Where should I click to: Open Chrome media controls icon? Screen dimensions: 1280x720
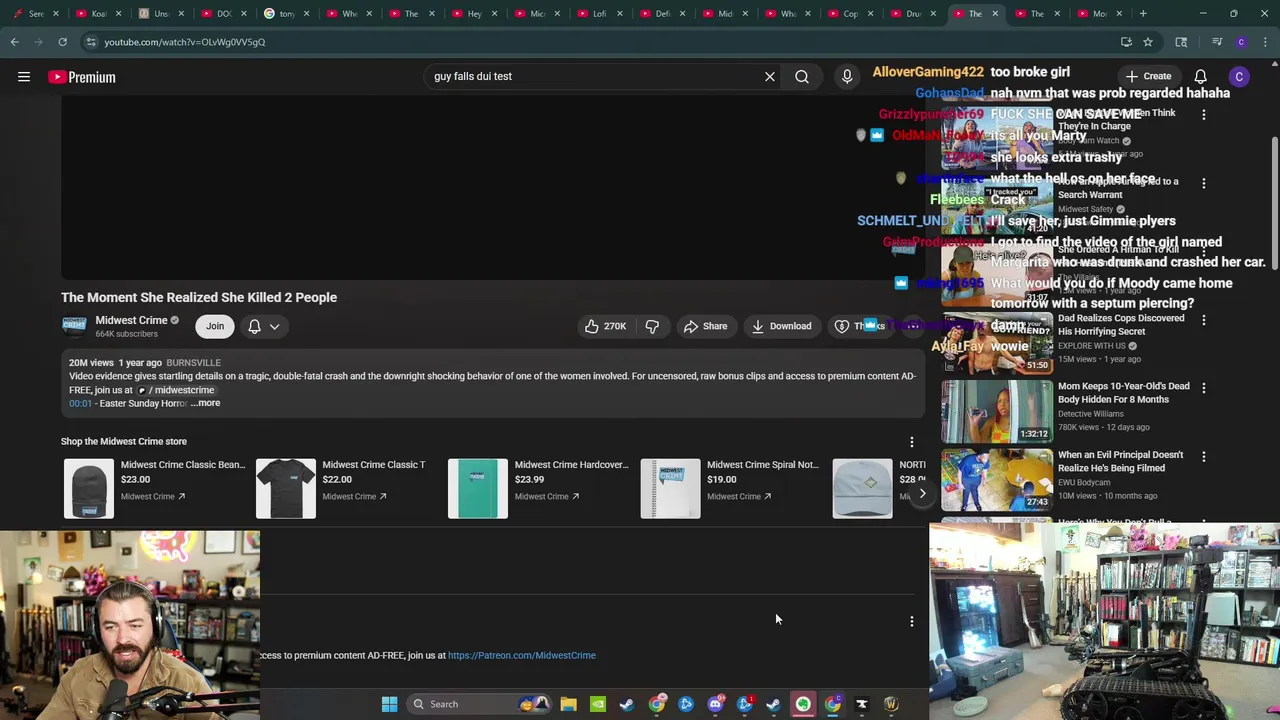(x=1217, y=42)
